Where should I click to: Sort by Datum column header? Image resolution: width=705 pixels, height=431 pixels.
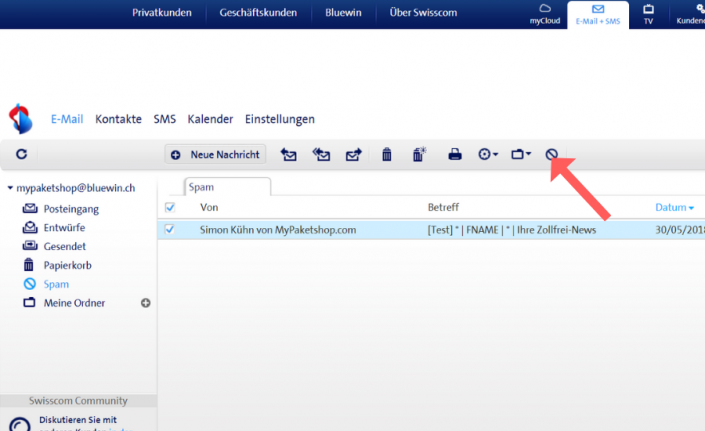pyautogui.click(x=673, y=207)
